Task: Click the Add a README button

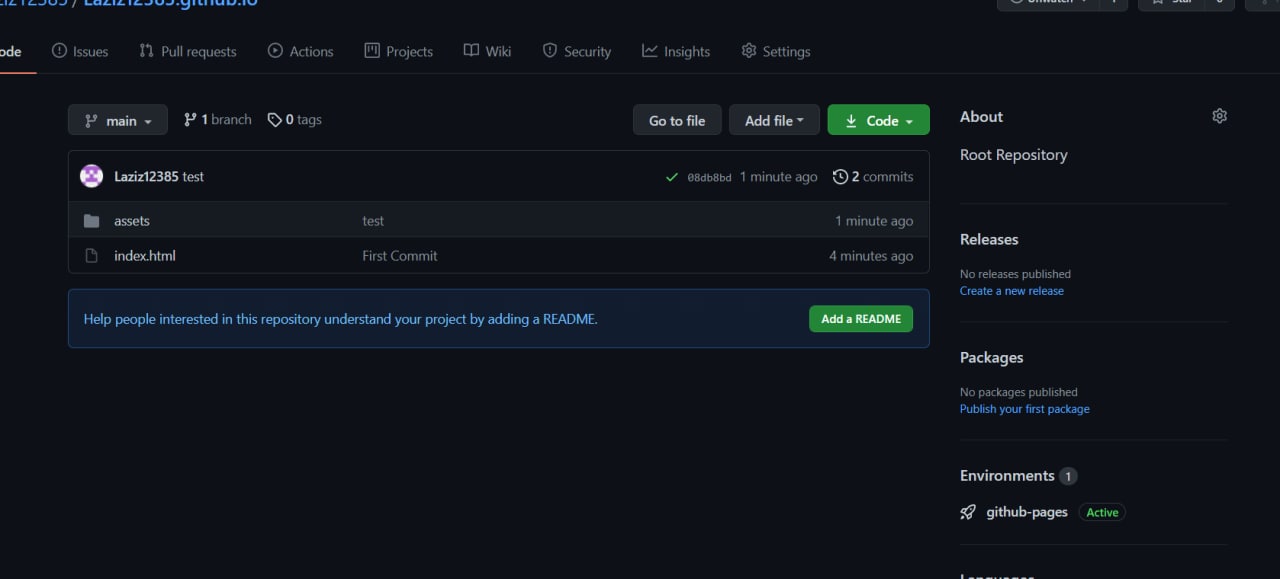Action: [861, 319]
